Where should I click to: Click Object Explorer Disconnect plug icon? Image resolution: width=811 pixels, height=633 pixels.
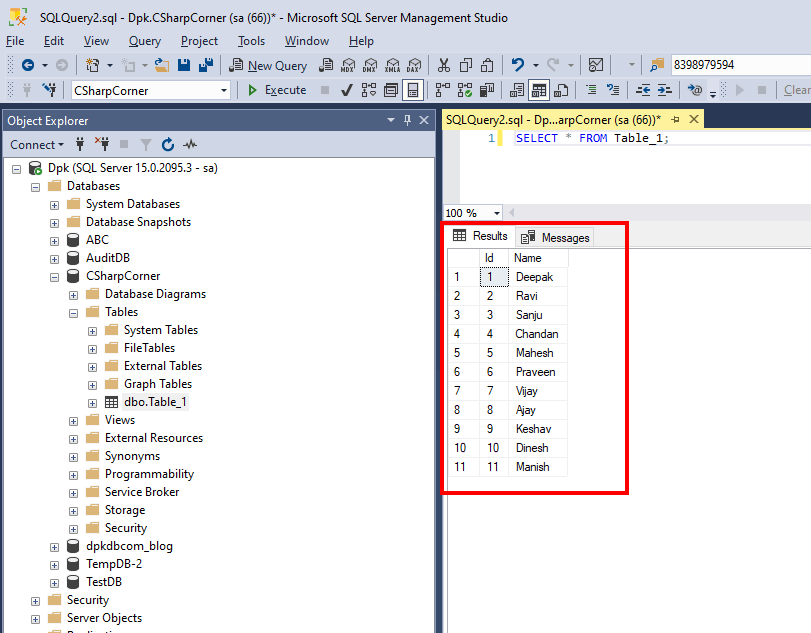tap(102, 144)
